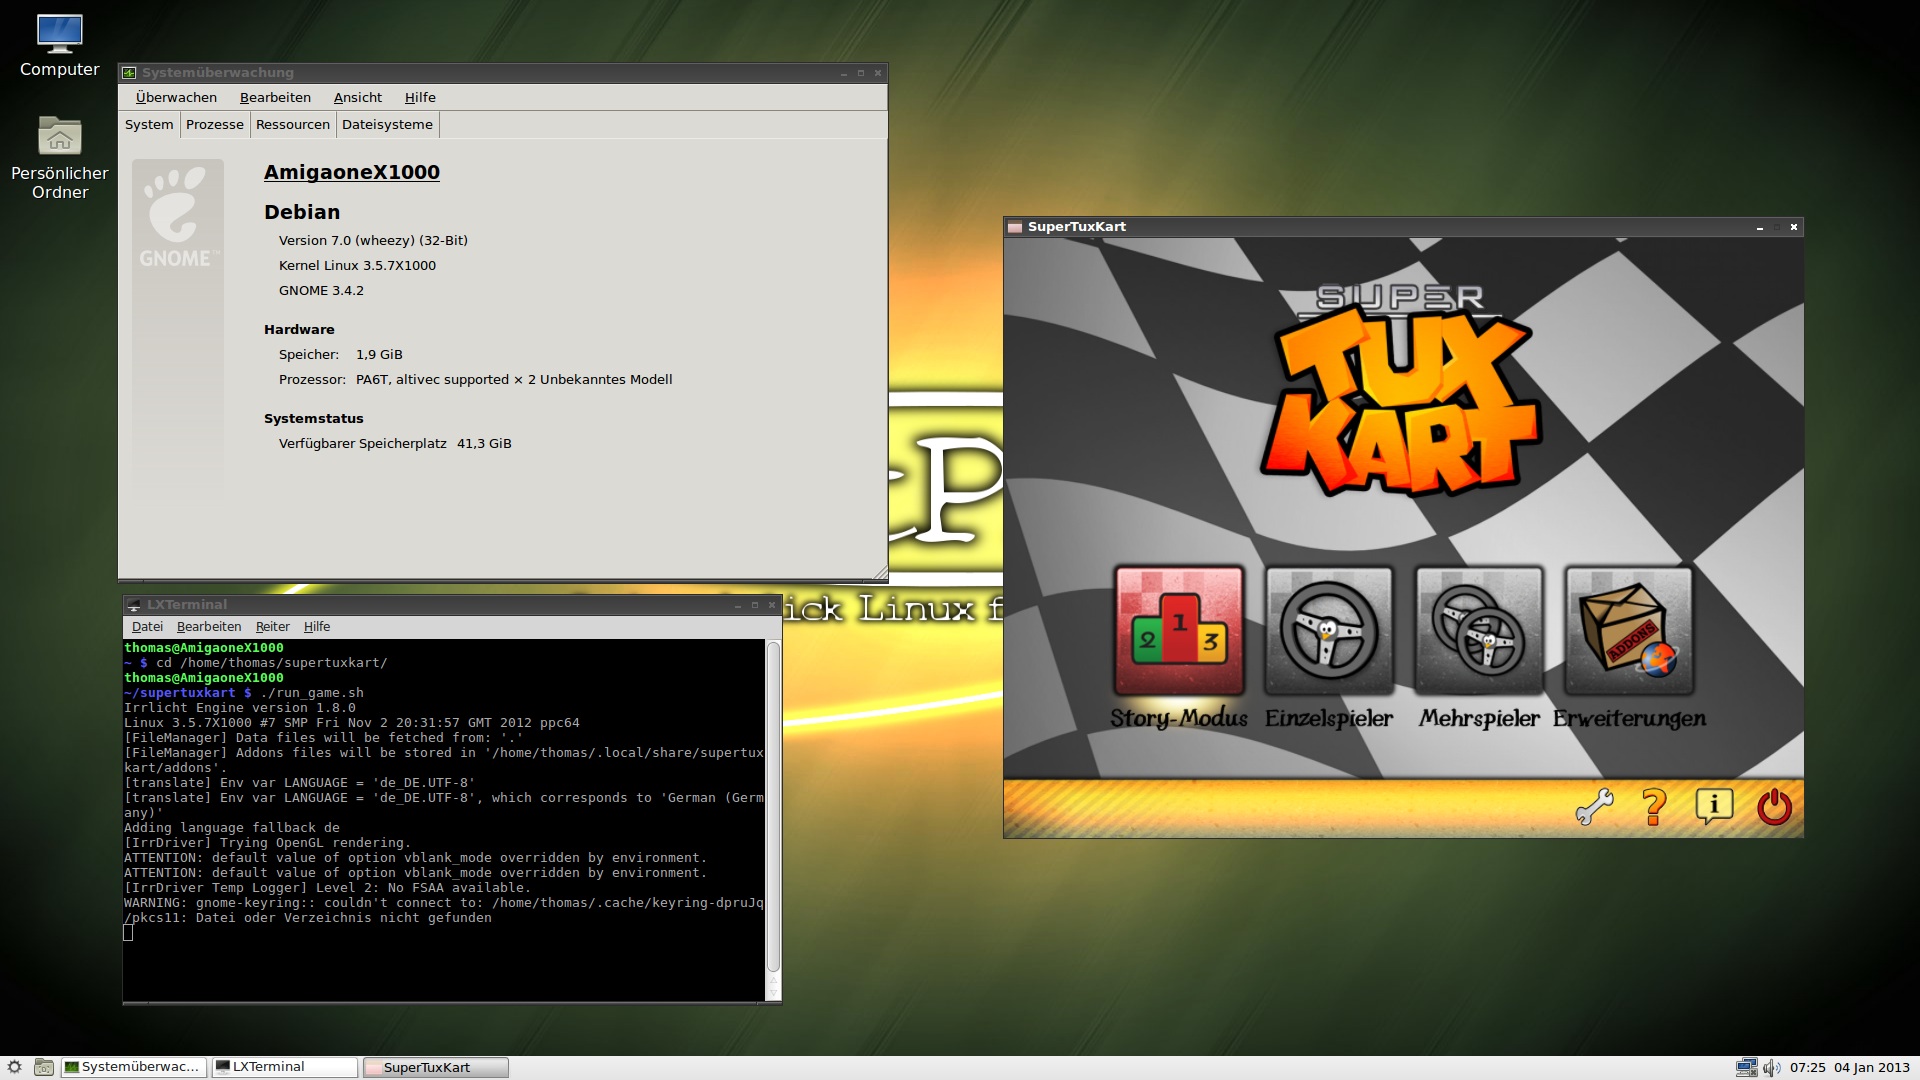Click the SuperTuxKart window title icon

tap(1015, 227)
